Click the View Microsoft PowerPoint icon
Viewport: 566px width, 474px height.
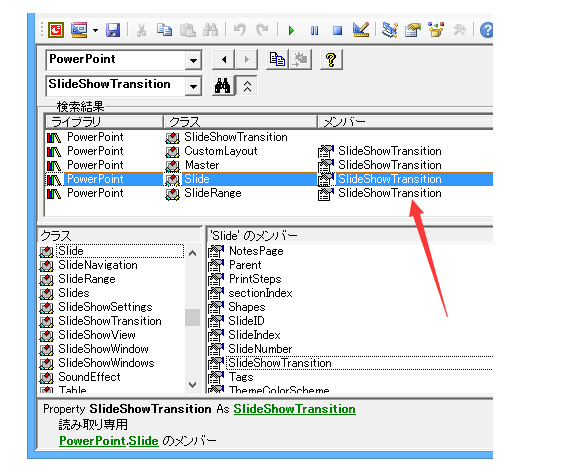click(56, 30)
